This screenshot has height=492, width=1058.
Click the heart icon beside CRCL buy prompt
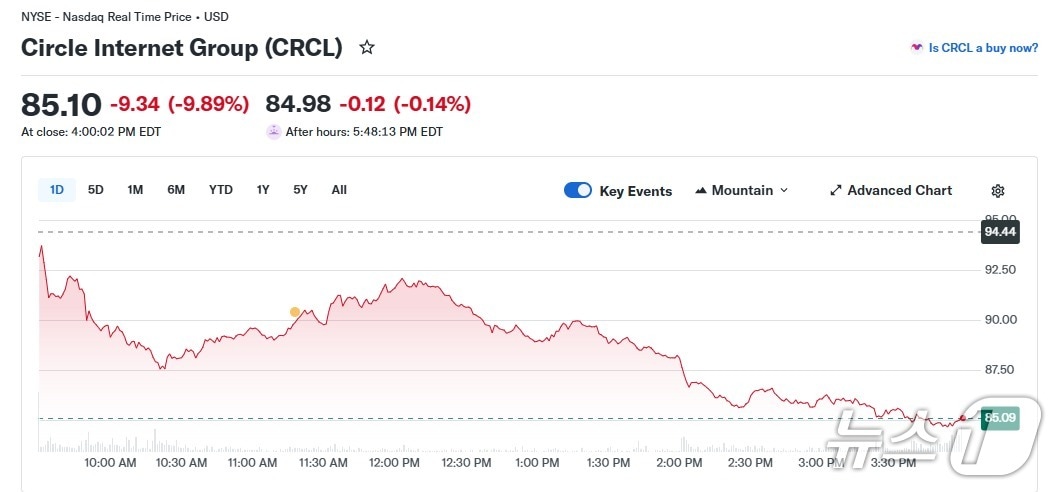(x=916, y=48)
